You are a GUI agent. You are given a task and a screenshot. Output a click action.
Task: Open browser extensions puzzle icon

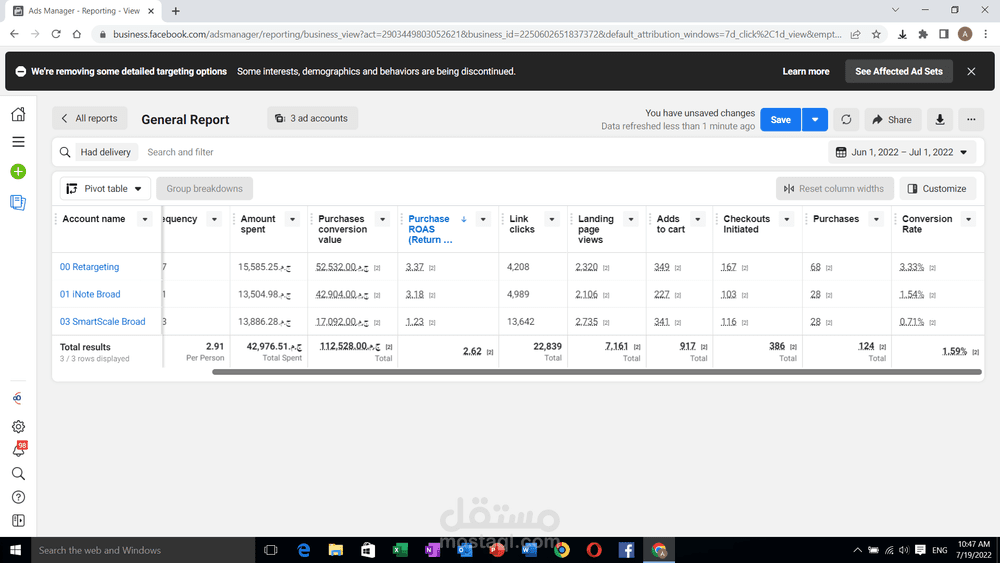tap(923, 34)
